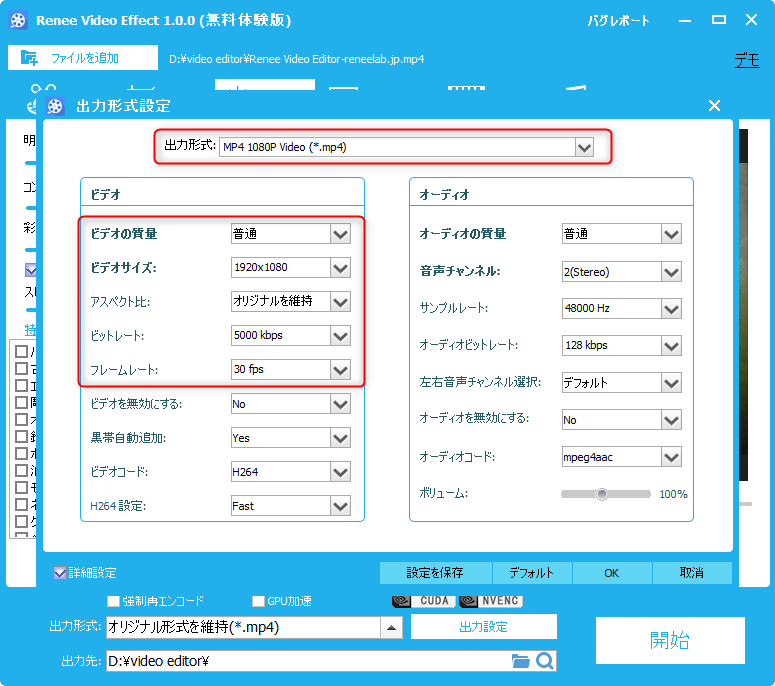This screenshot has width=775, height=686.
Task: Click the 取消 cancel button
Action: click(692, 573)
